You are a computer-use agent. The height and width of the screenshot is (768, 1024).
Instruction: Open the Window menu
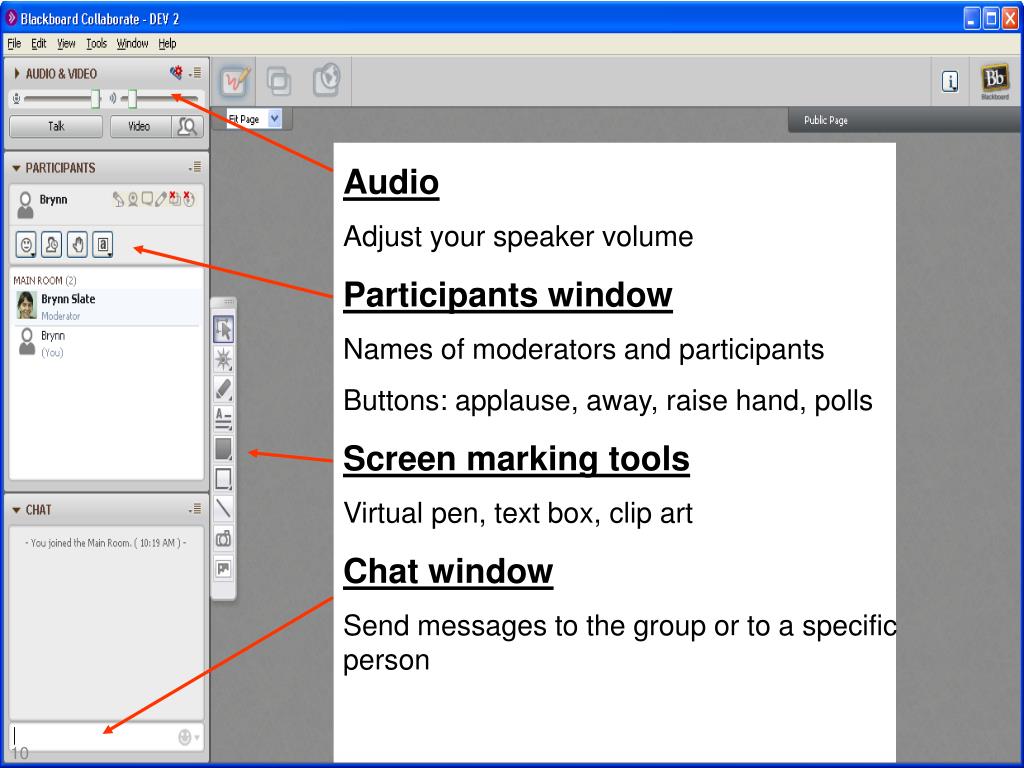coord(133,43)
